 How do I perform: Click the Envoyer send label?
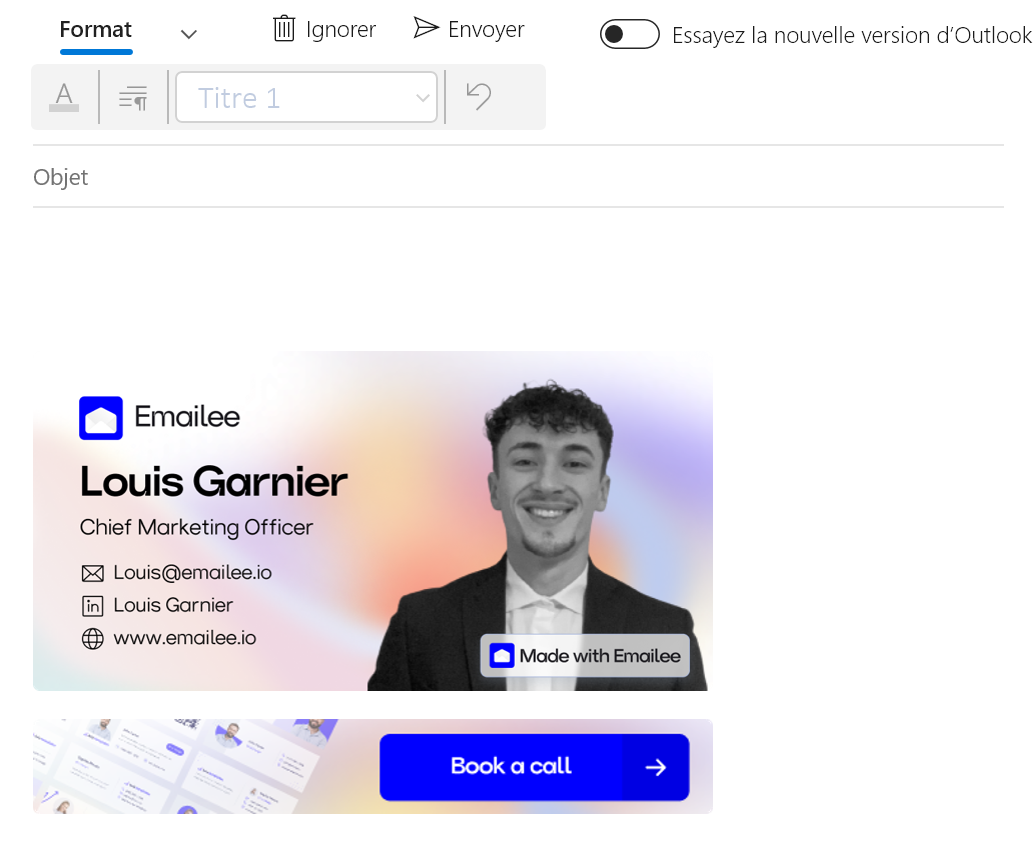pyautogui.click(x=486, y=30)
